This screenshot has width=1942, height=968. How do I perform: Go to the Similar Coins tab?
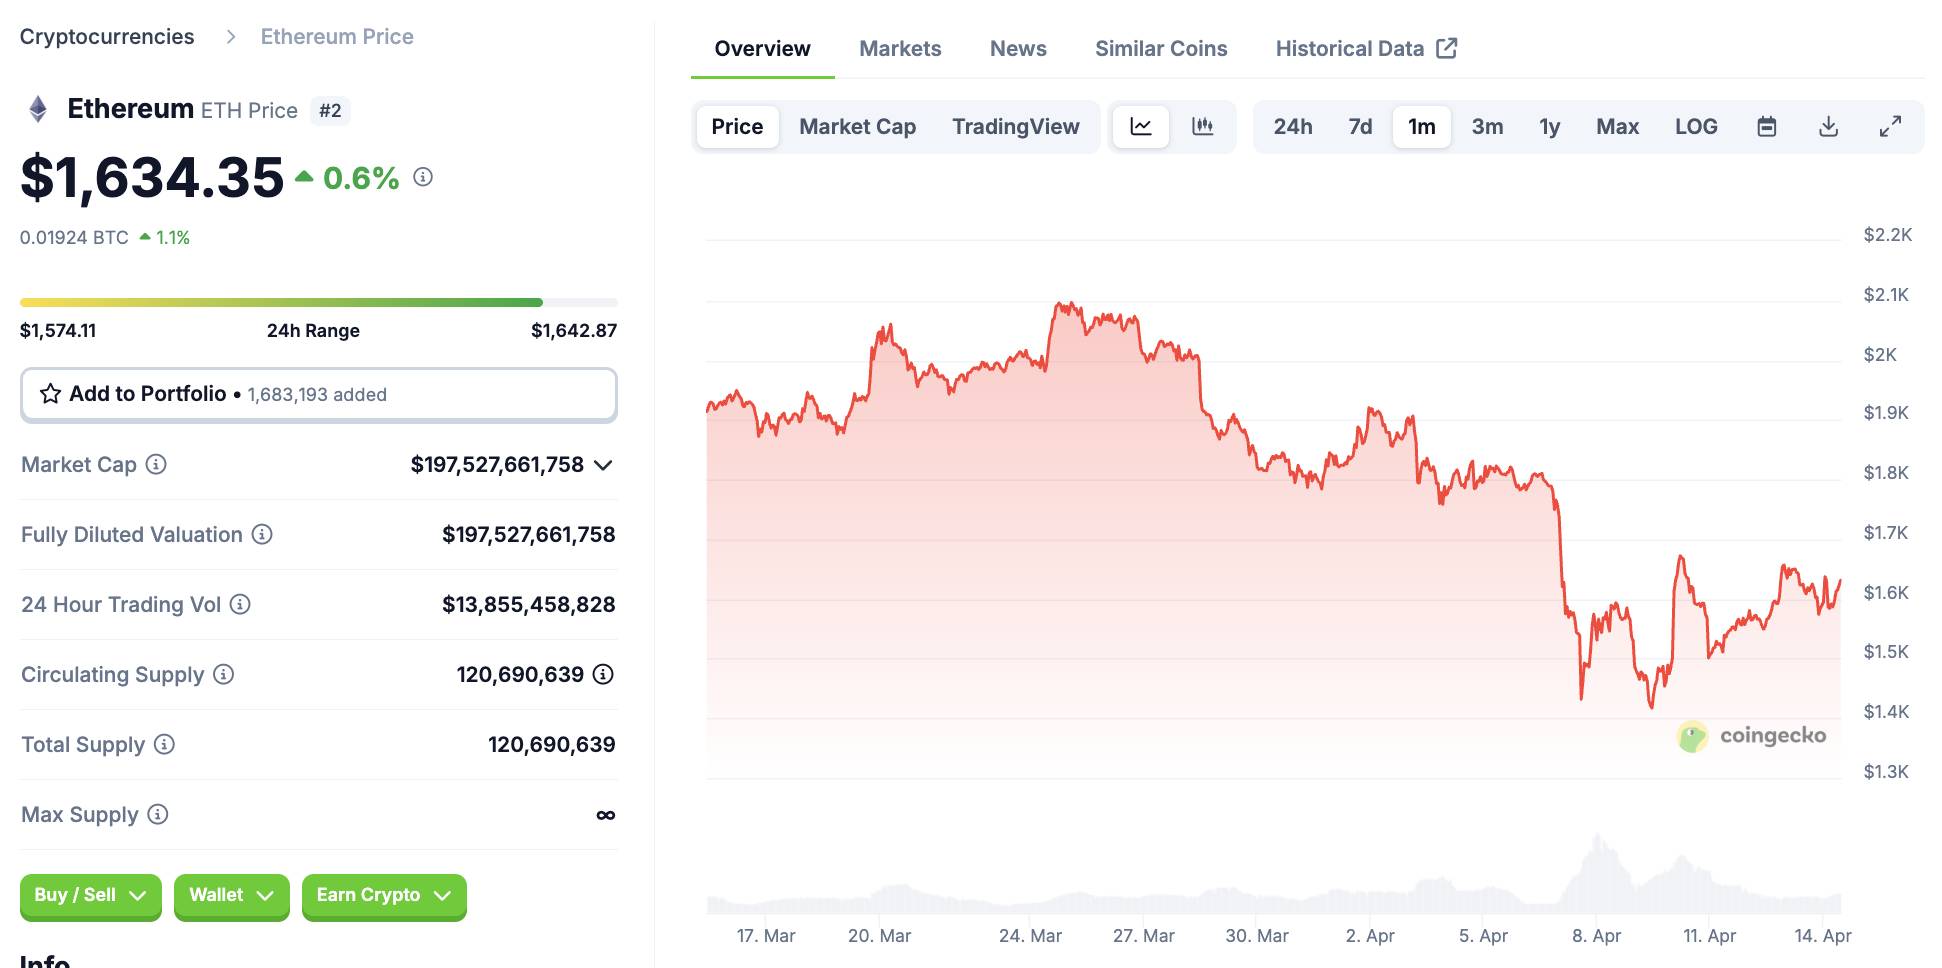pyautogui.click(x=1161, y=49)
